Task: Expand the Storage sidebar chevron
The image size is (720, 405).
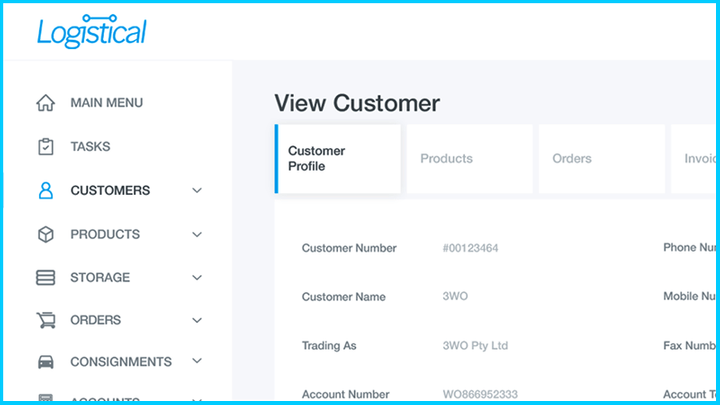Action: tap(197, 278)
